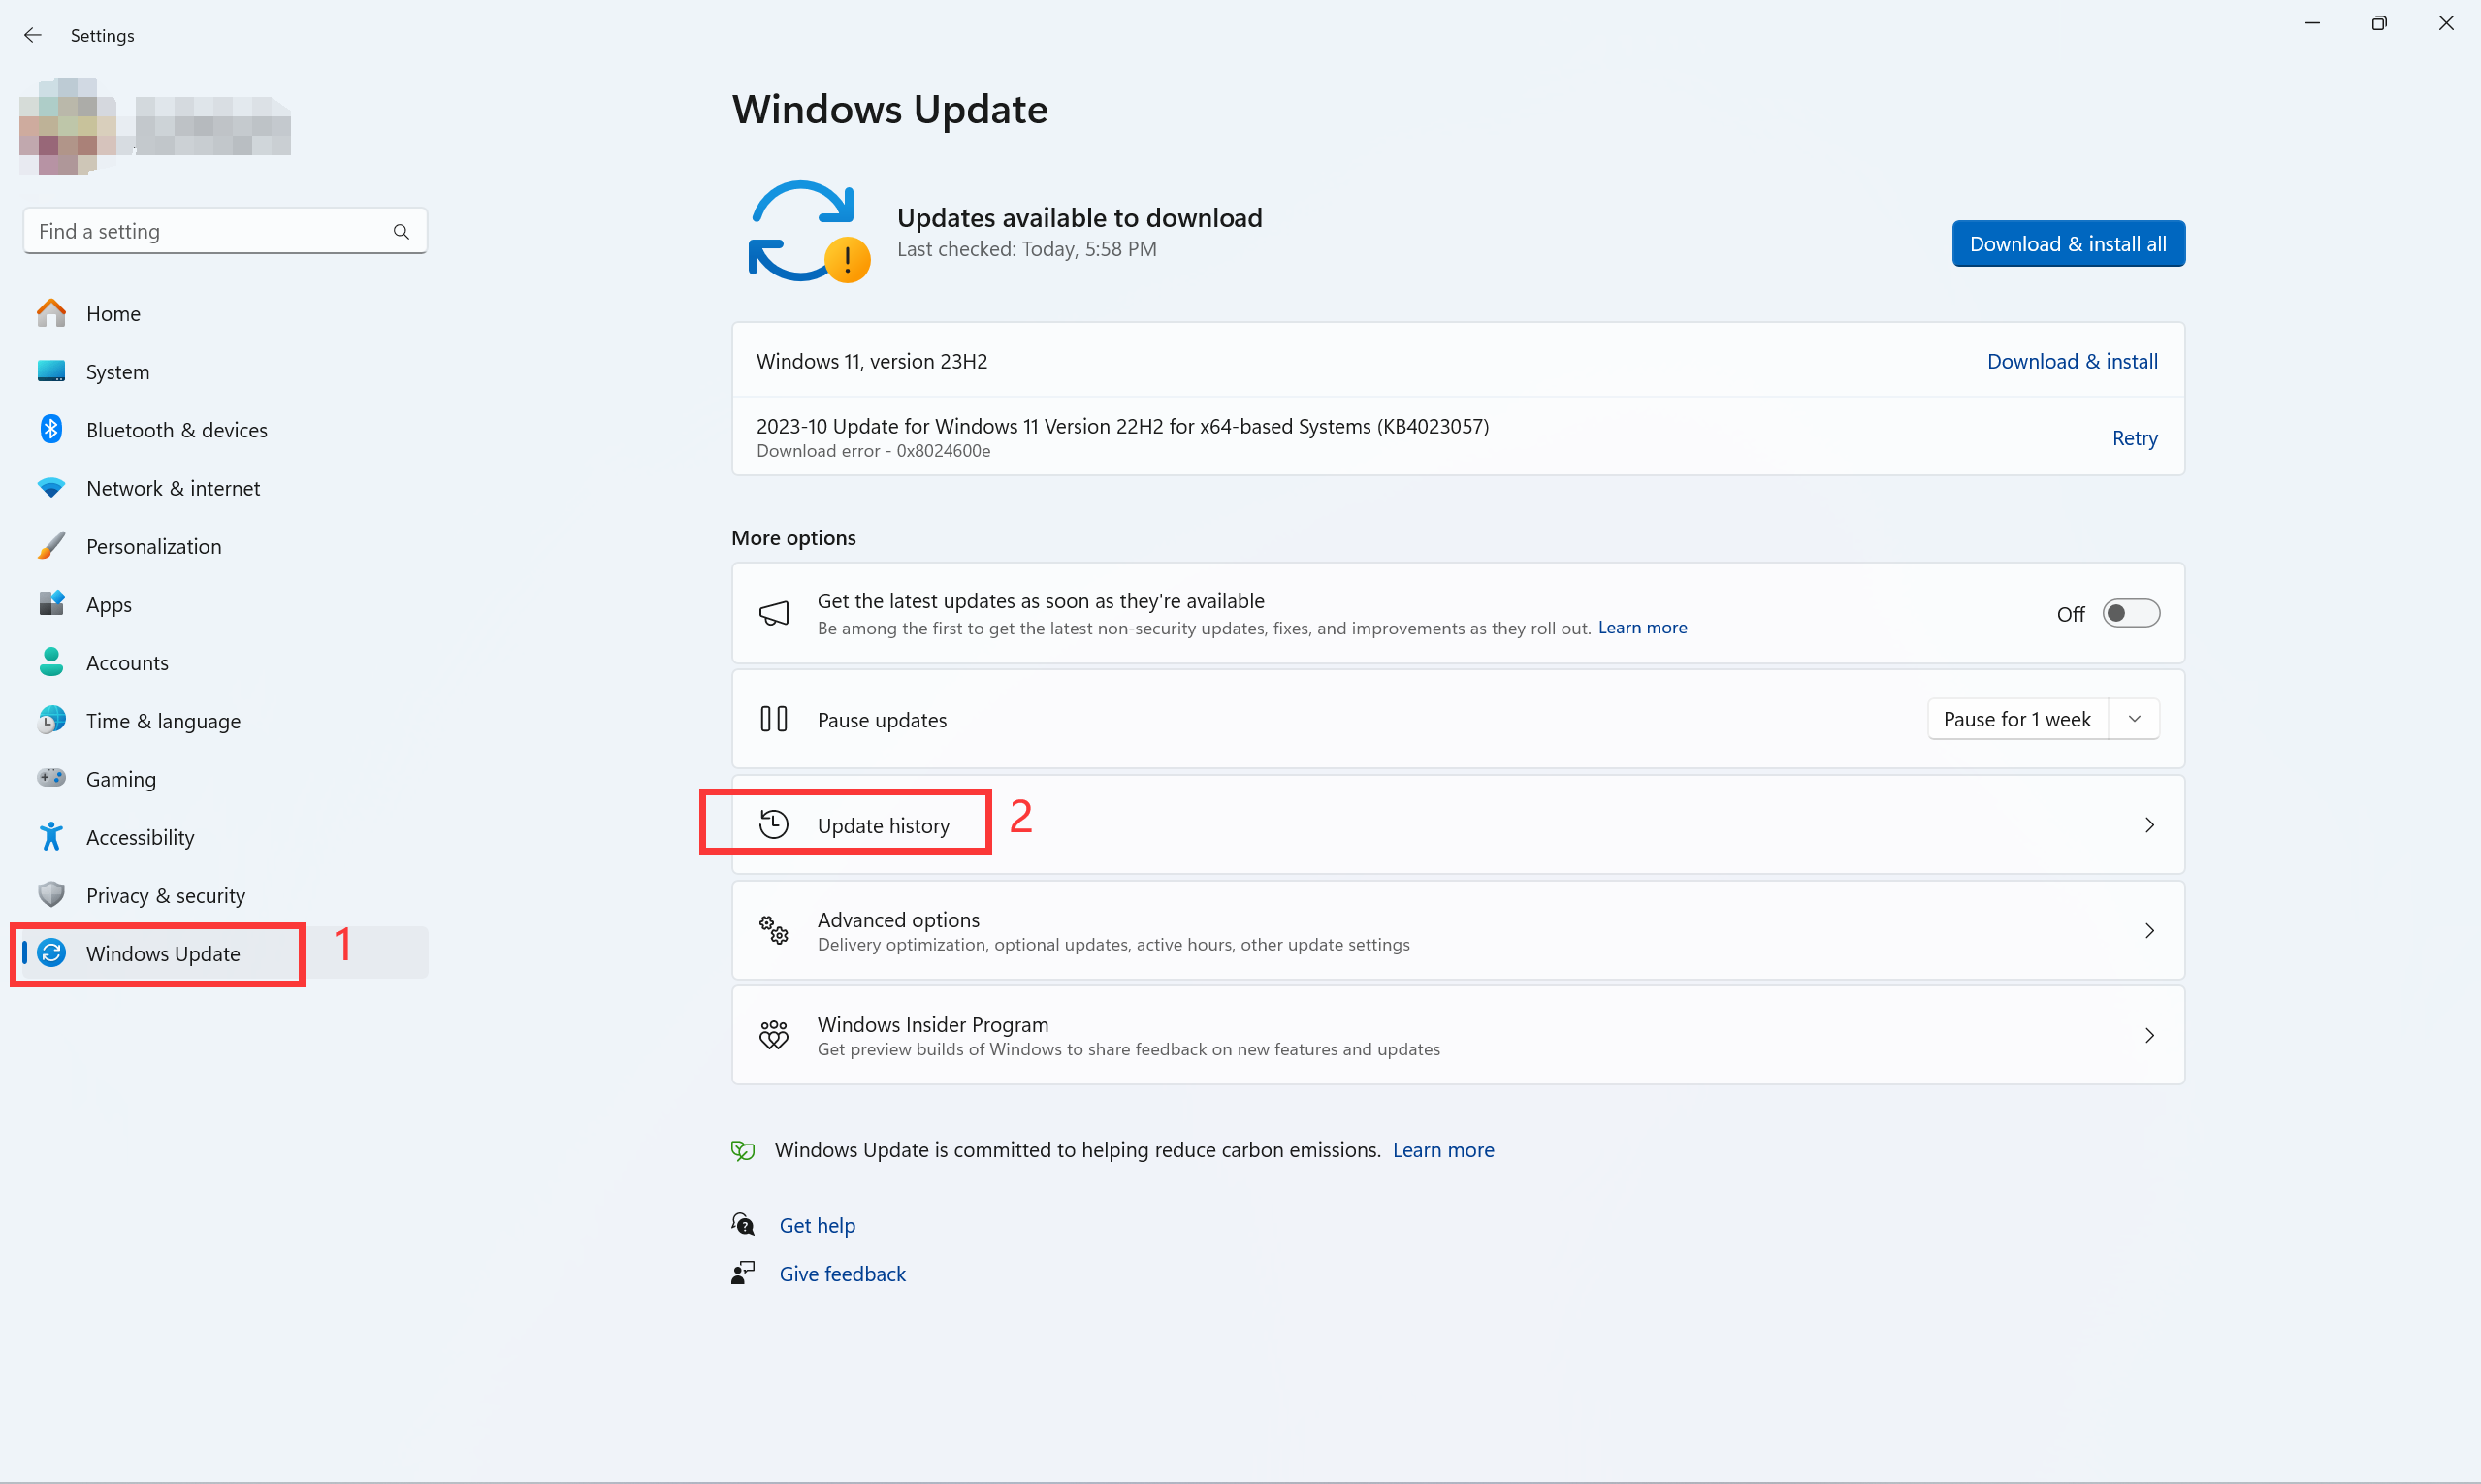
Task: Click the Bluetooth icon in sidebar
Action: click(x=51, y=429)
